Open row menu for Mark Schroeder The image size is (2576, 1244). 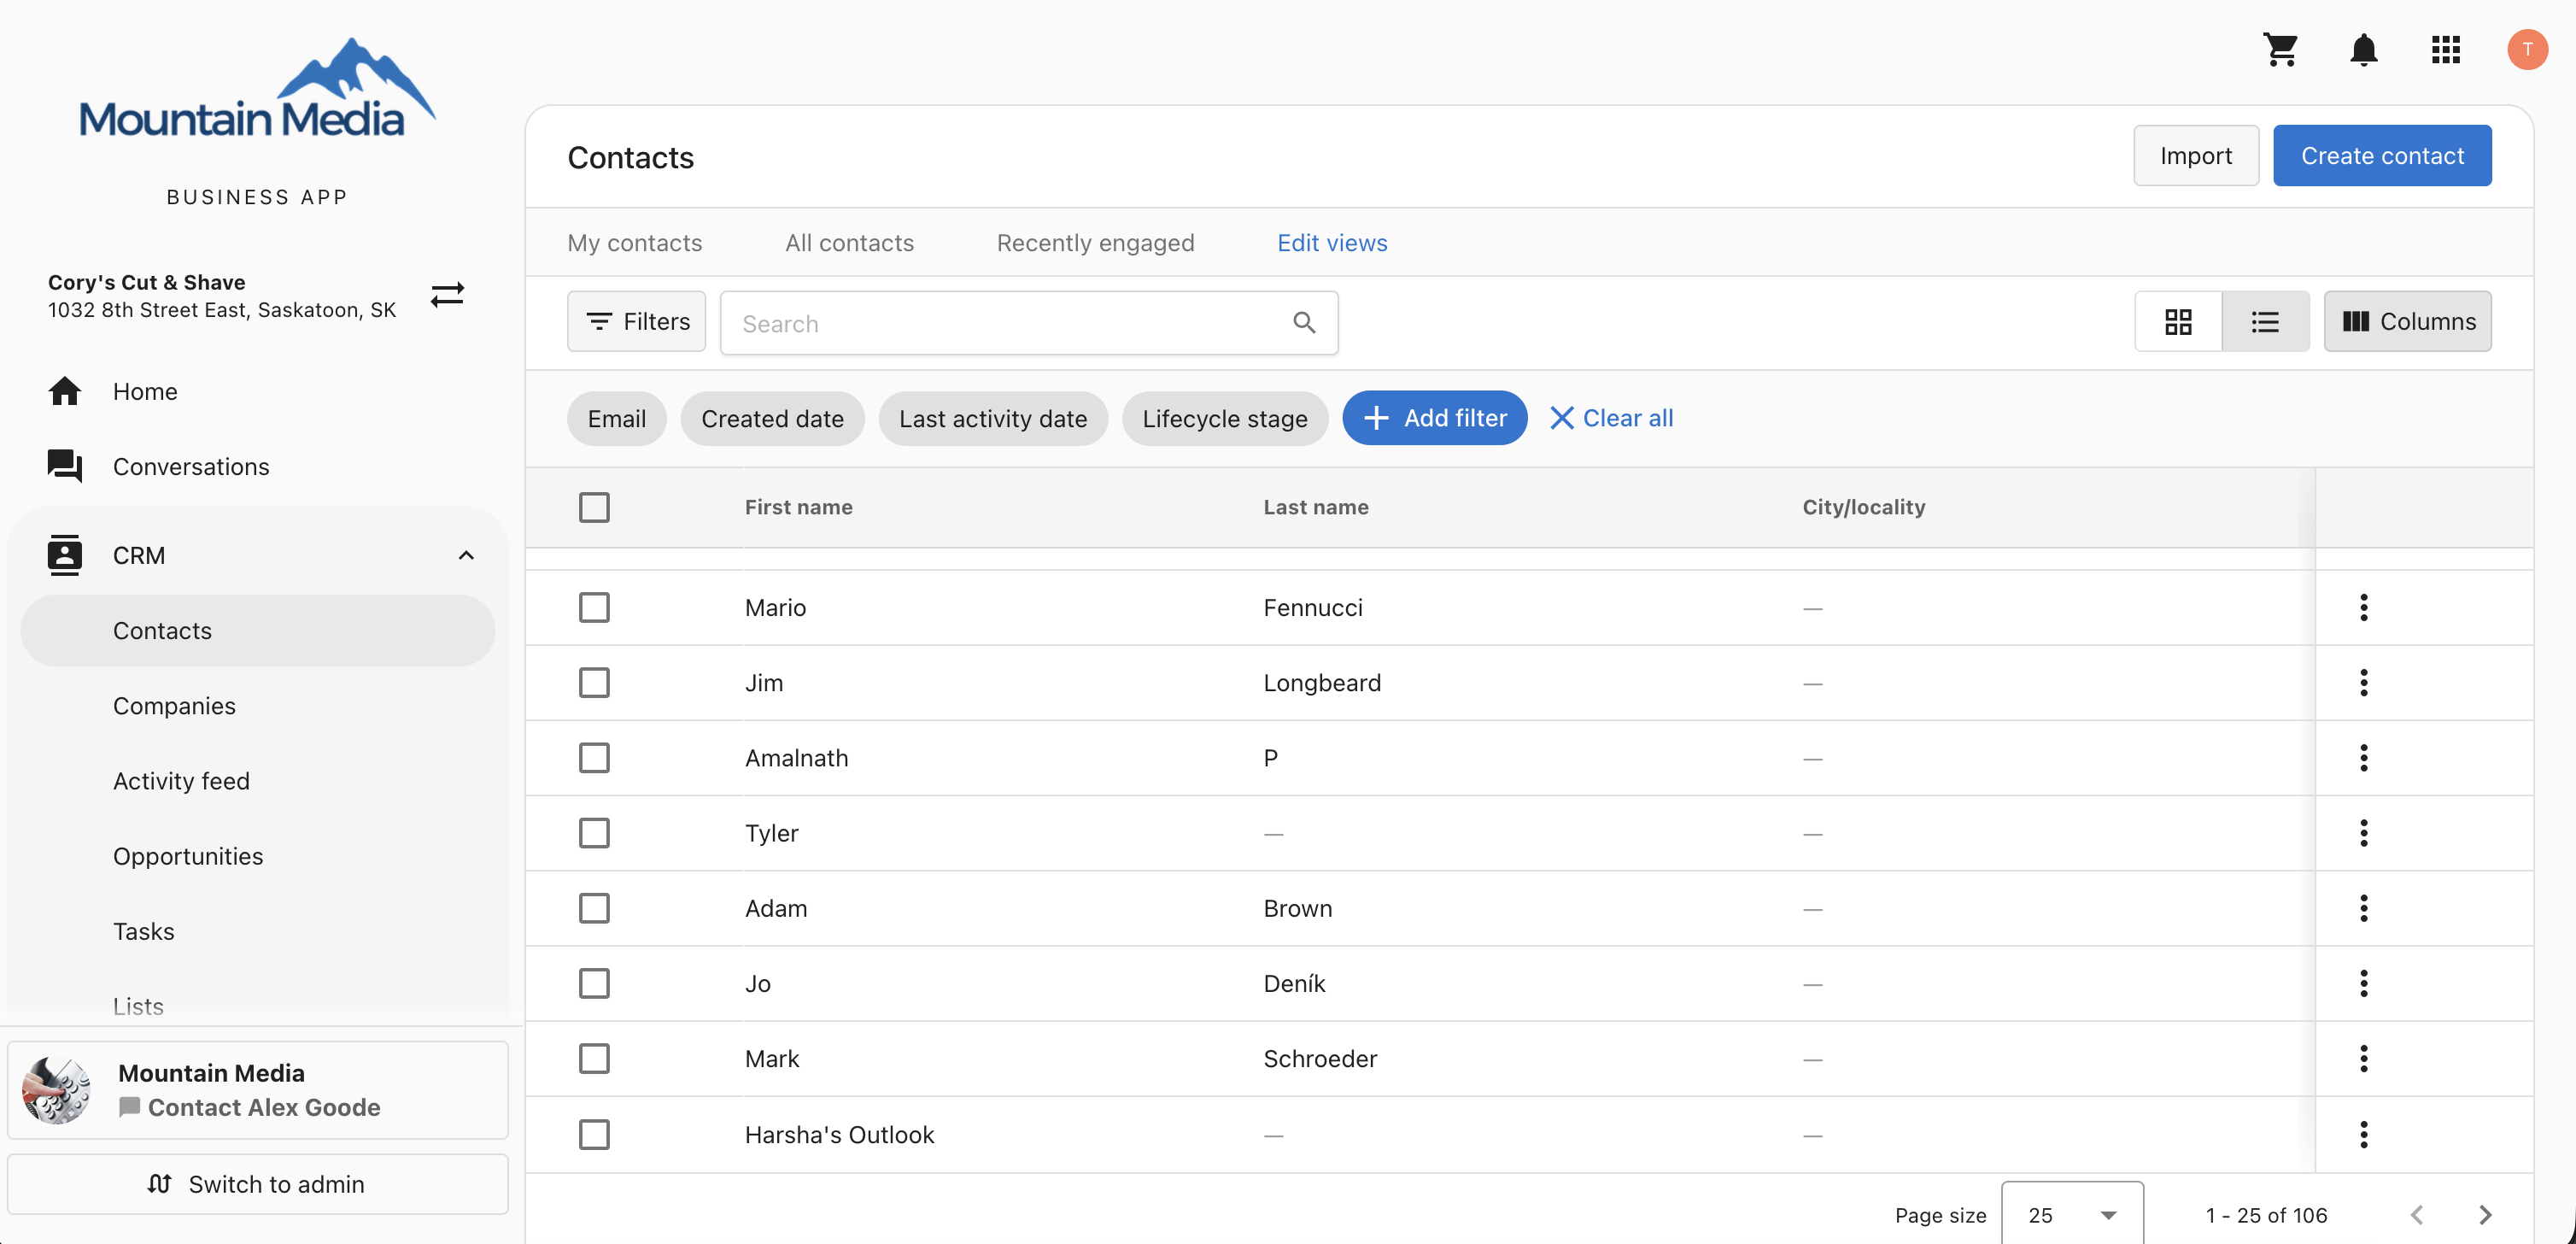[2364, 1058]
